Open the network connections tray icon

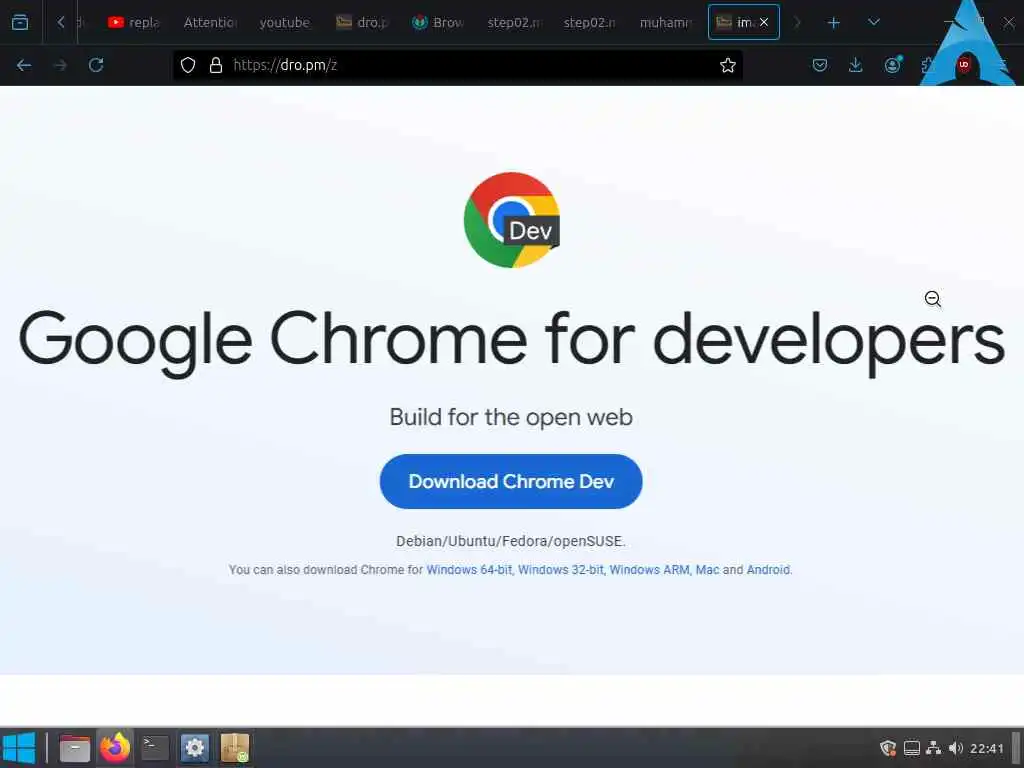(x=934, y=748)
